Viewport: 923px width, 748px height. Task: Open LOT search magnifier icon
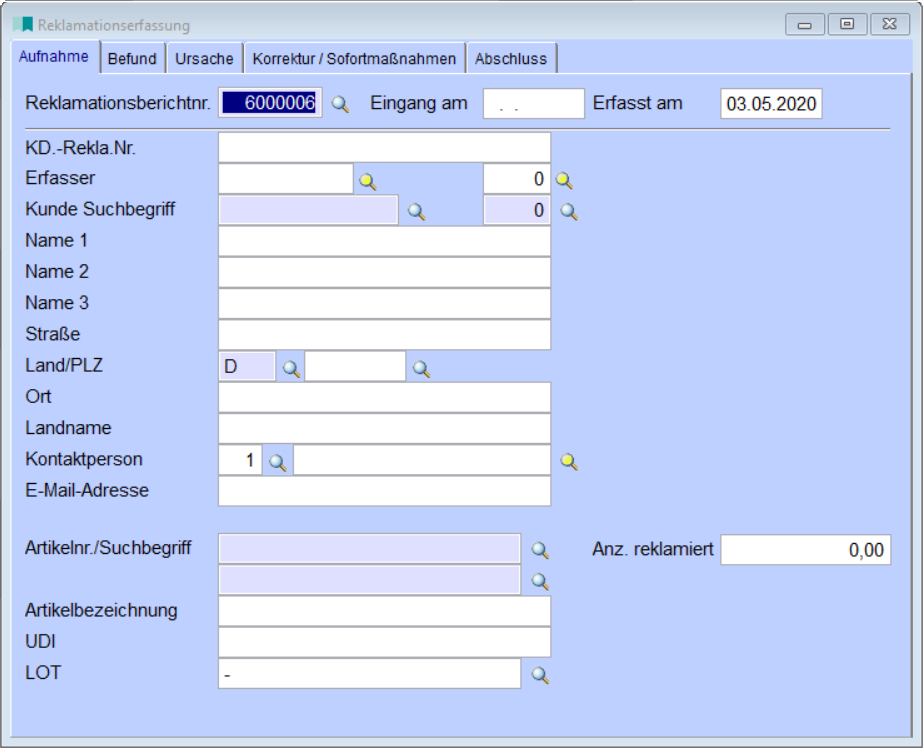(540, 675)
